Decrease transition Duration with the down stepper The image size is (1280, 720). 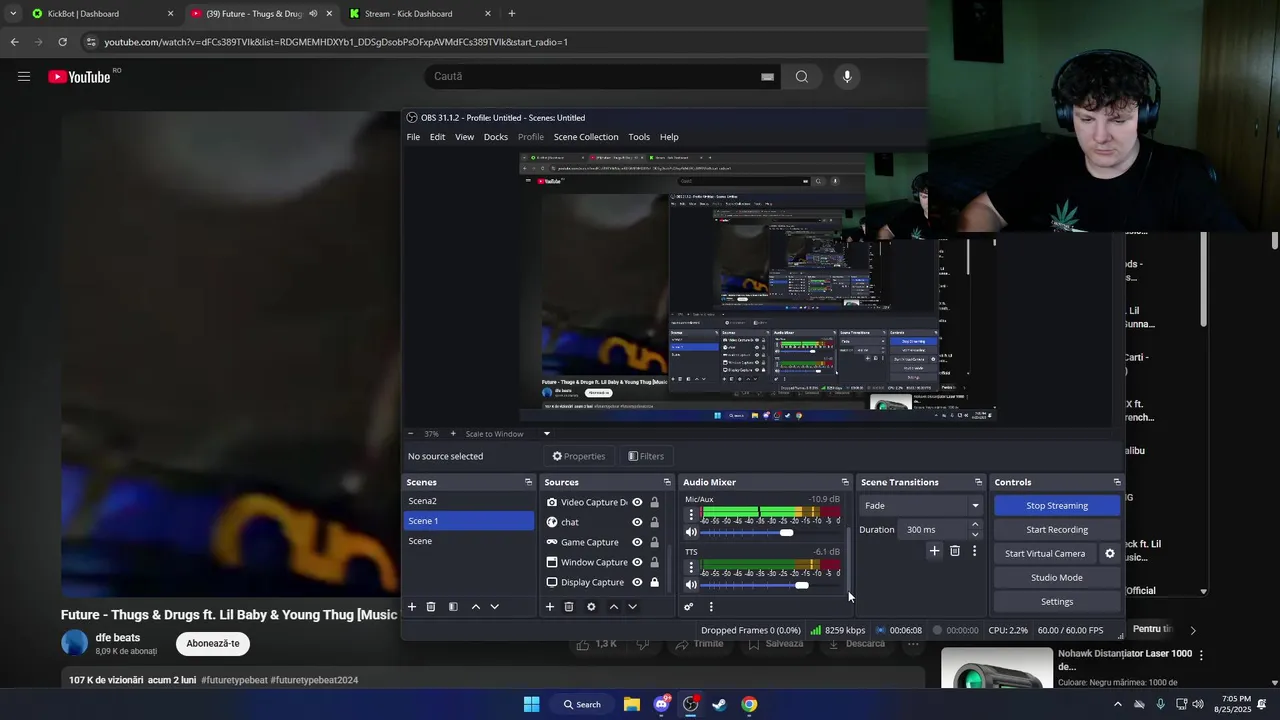point(975,534)
